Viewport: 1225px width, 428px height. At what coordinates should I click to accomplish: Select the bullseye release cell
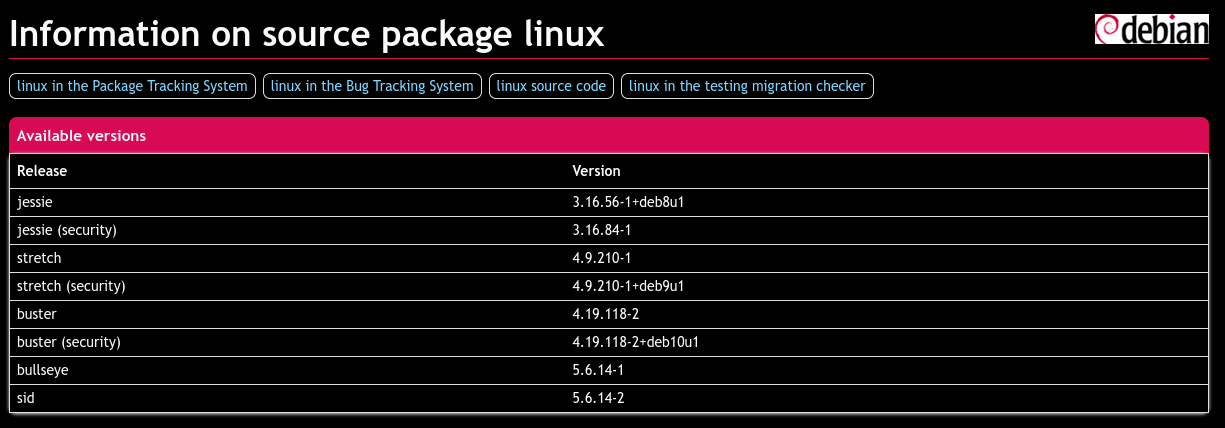287,370
